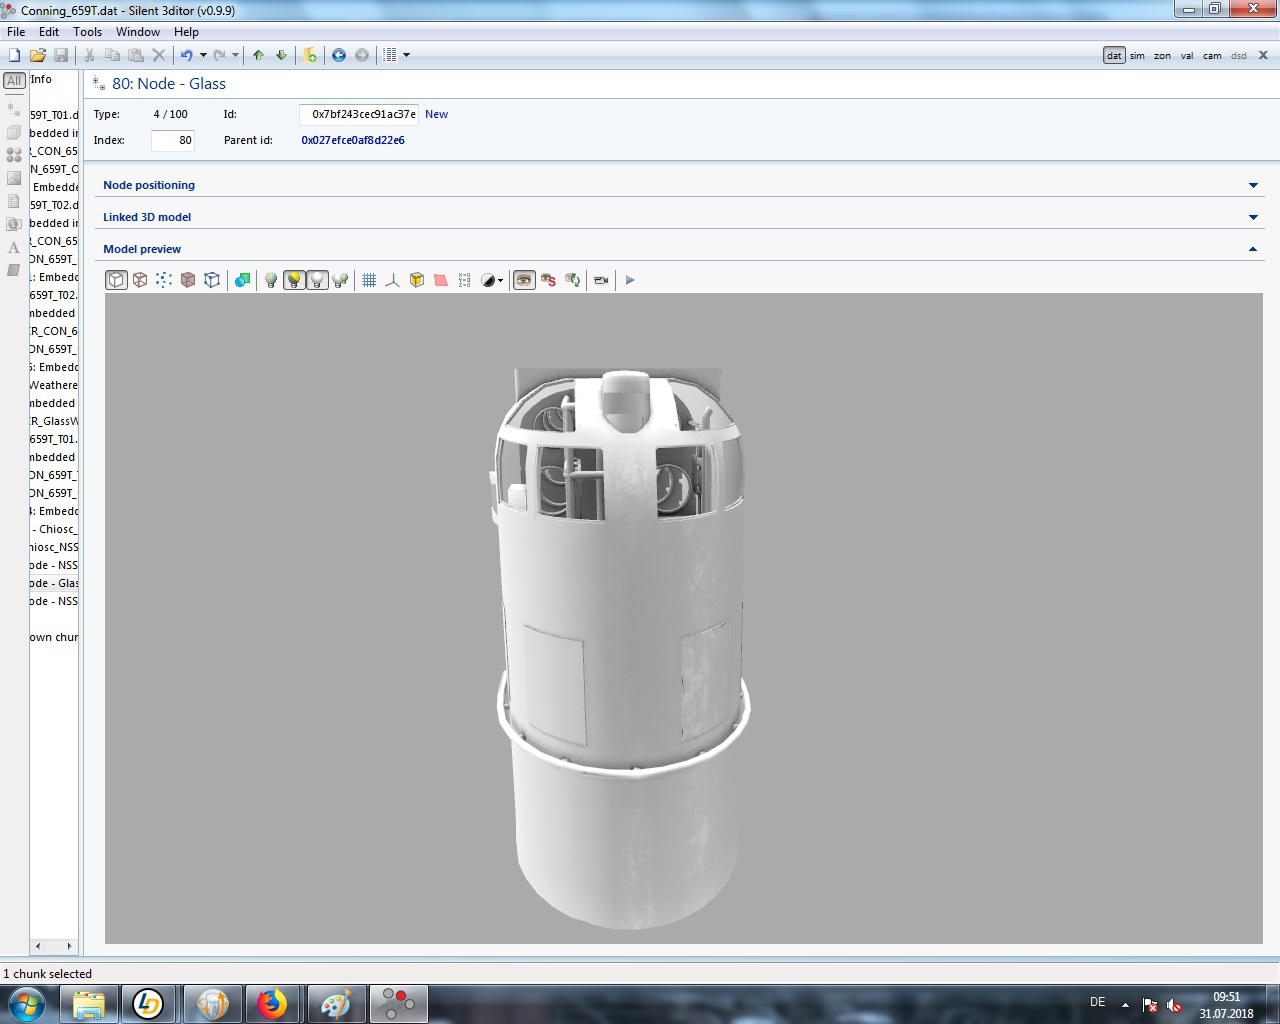Create a new file with the blank page icon
Screen dimensions: 1280x1024
tap(14, 55)
